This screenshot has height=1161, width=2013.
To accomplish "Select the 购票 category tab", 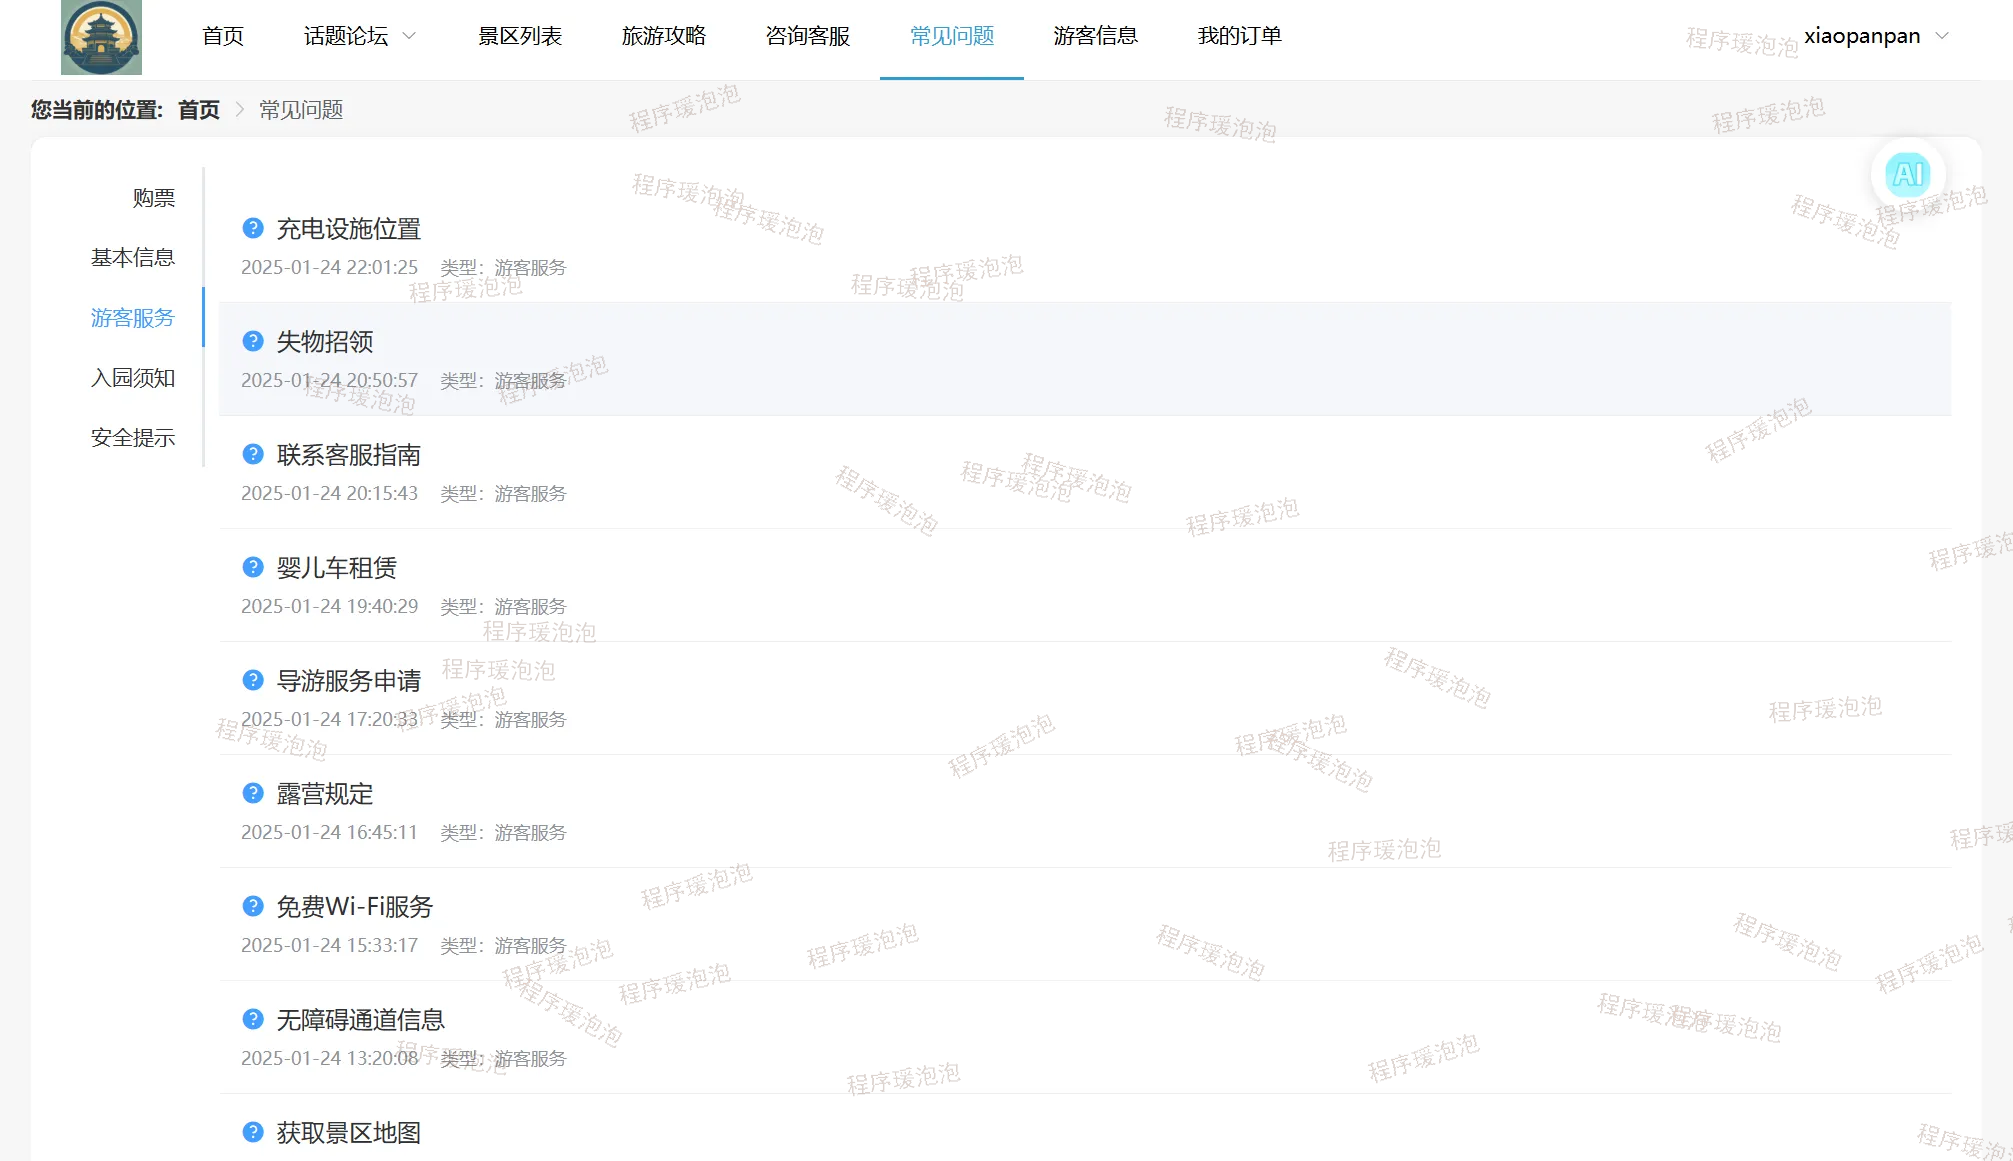I will click(x=153, y=198).
